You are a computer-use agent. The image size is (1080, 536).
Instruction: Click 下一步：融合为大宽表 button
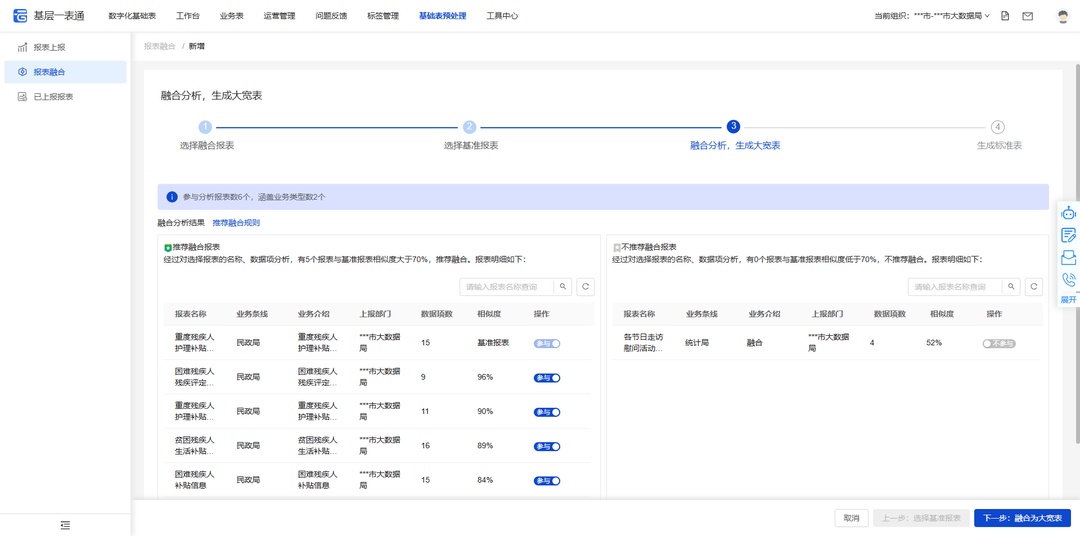click(x=1022, y=518)
